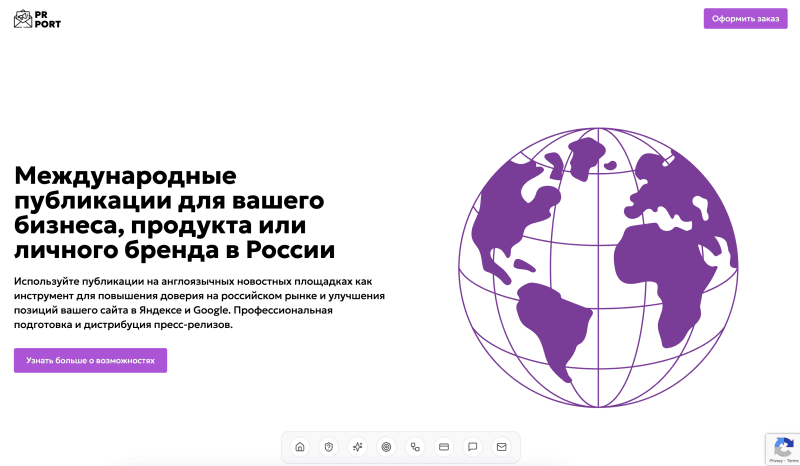Open the chat bubble dock icon
The width and height of the screenshot is (800, 466).
tap(473, 447)
